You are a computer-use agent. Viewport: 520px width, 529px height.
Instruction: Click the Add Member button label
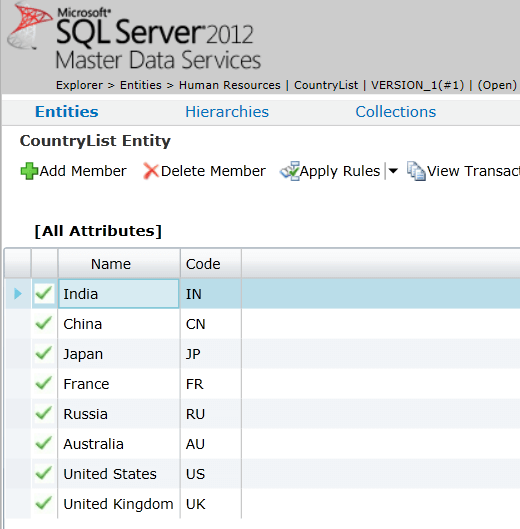83,171
